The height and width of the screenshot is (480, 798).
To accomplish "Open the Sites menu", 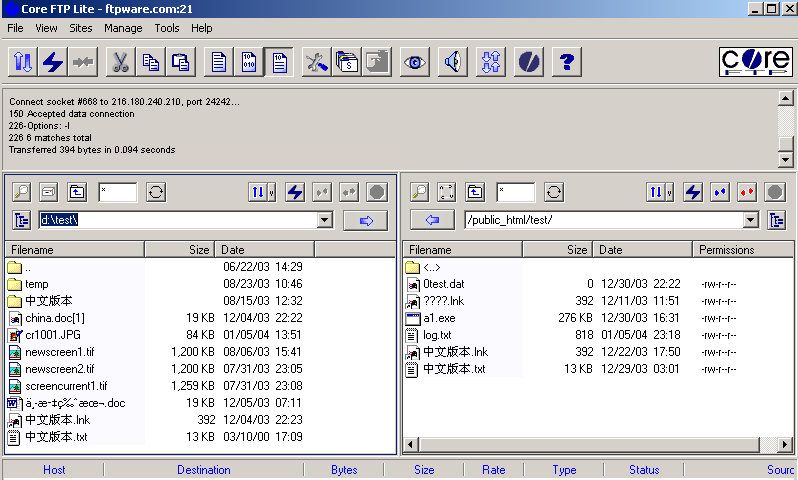I will point(81,28).
